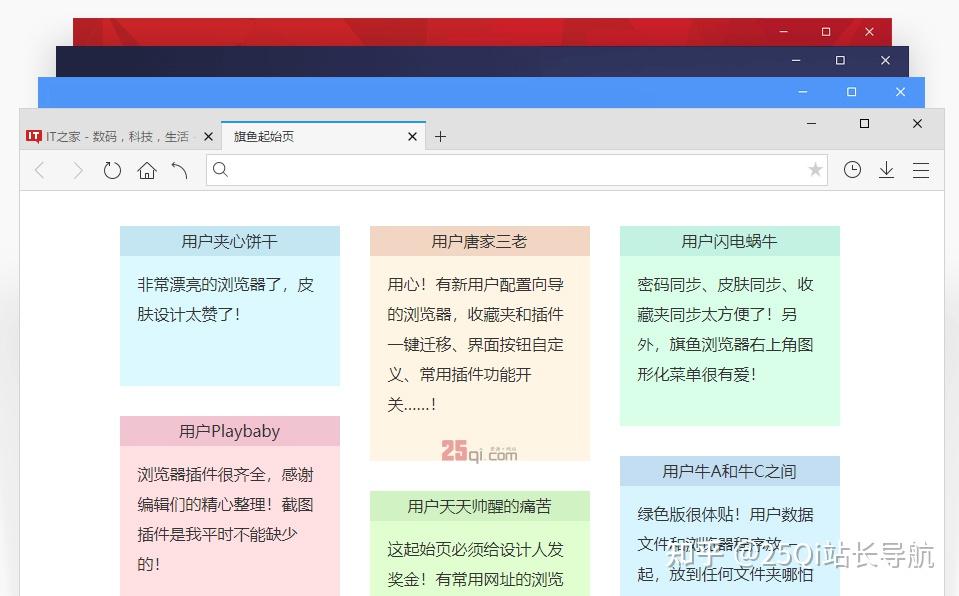This screenshot has height=596, width=959.
Task: Navigate back using the back arrow
Action: click(x=39, y=170)
